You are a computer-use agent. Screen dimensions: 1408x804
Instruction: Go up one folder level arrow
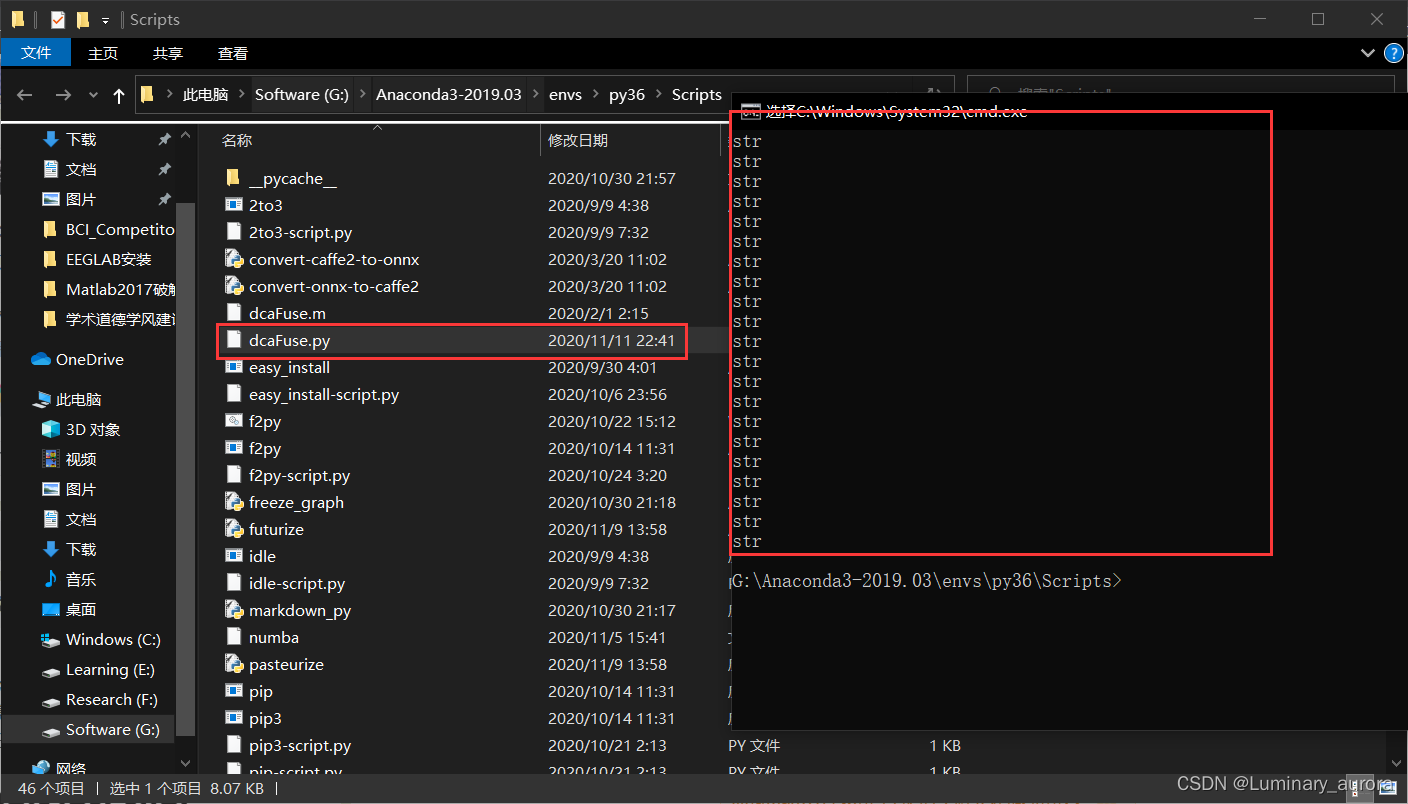coord(119,95)
